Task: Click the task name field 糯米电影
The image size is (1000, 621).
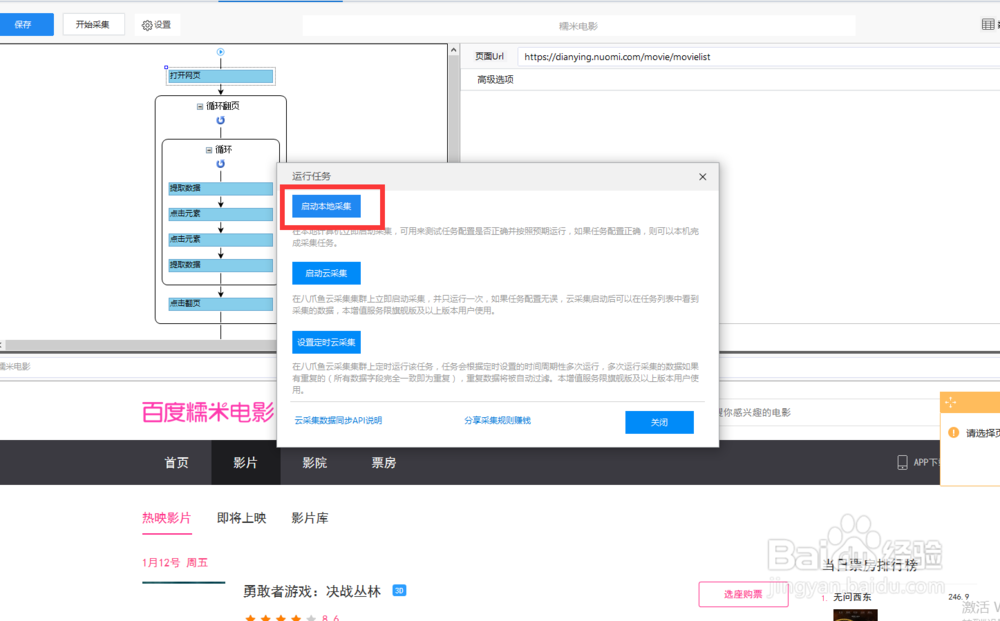Action: [578, 26]
